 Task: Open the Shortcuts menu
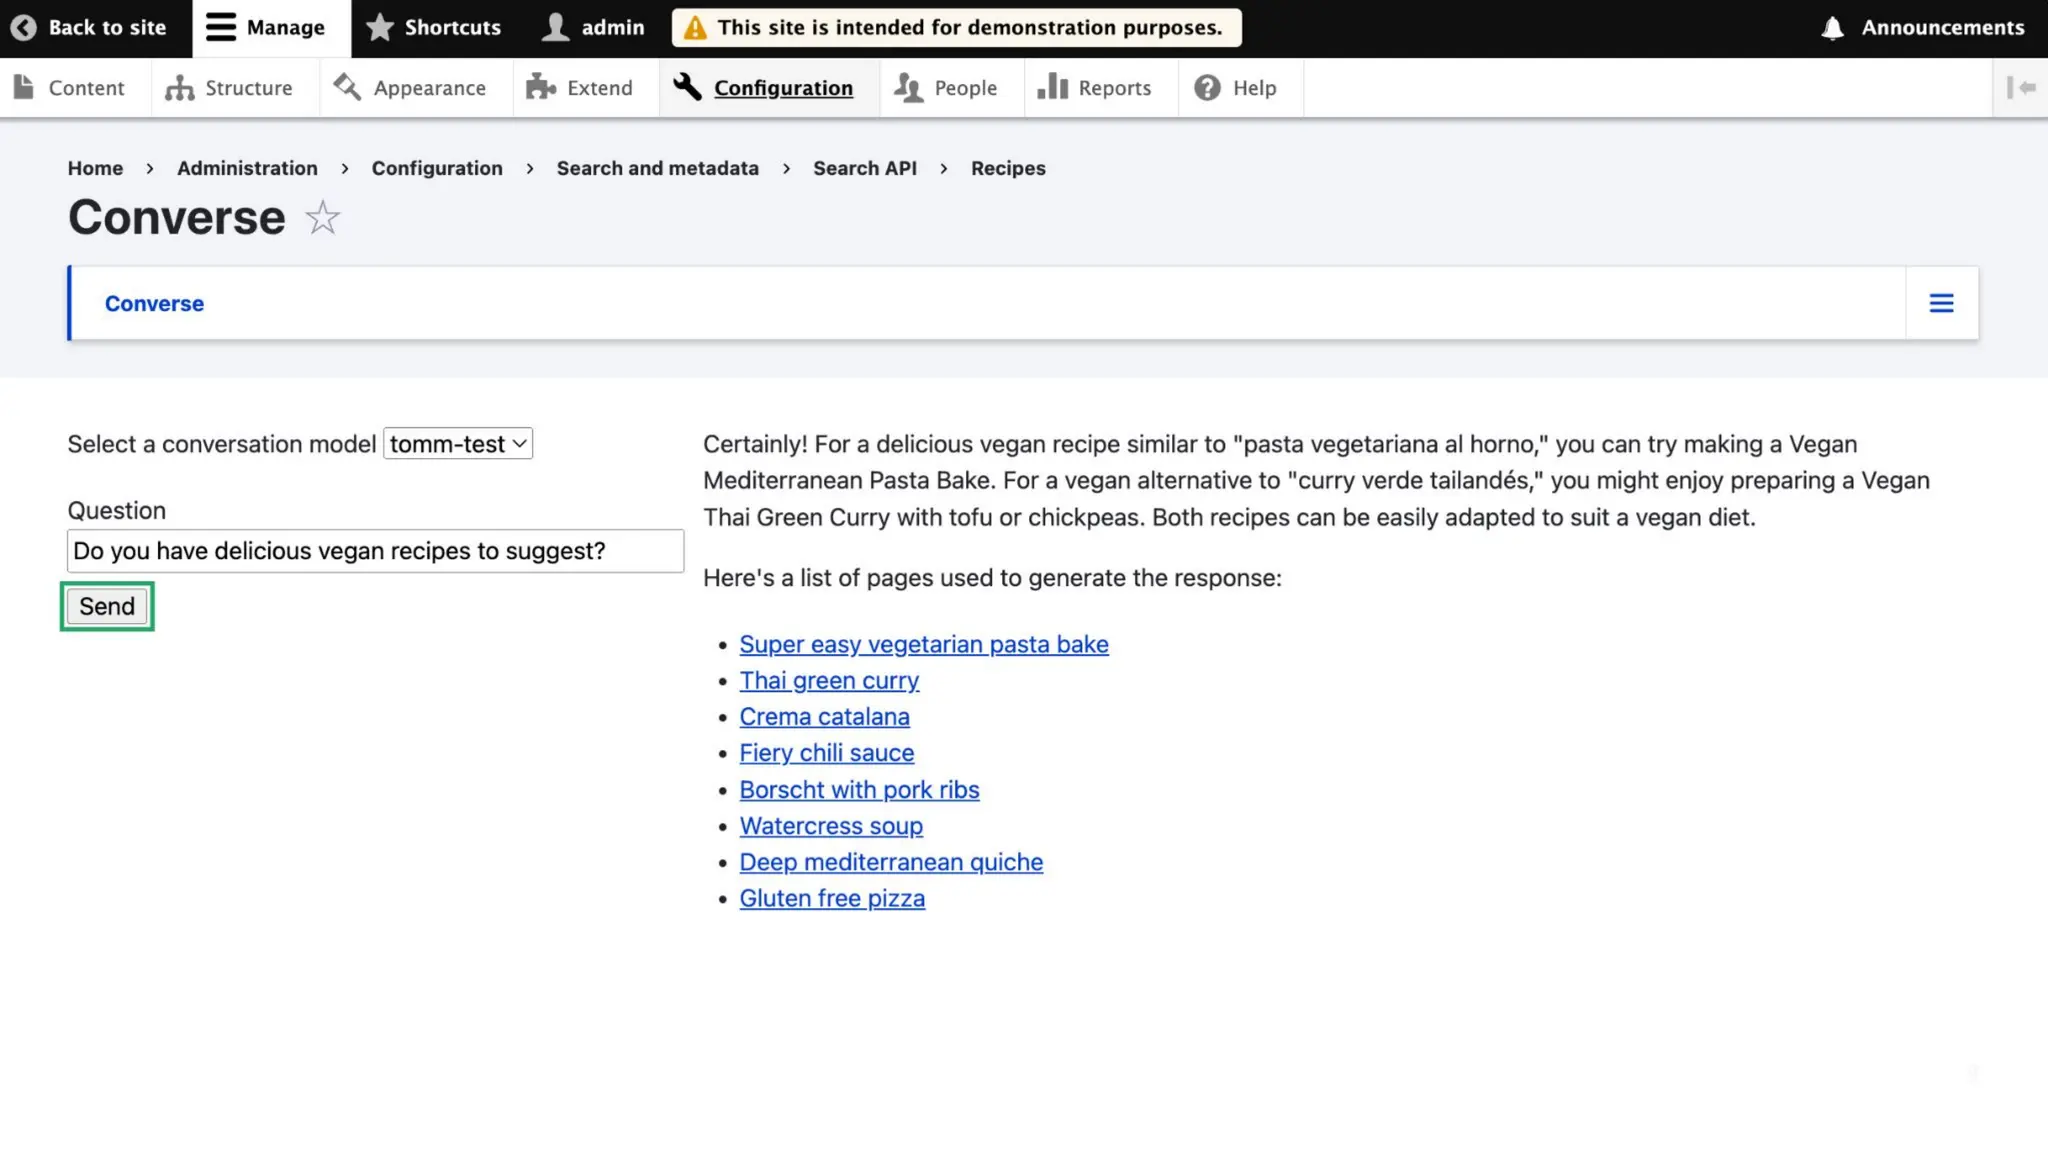click(x=434, y=28)
